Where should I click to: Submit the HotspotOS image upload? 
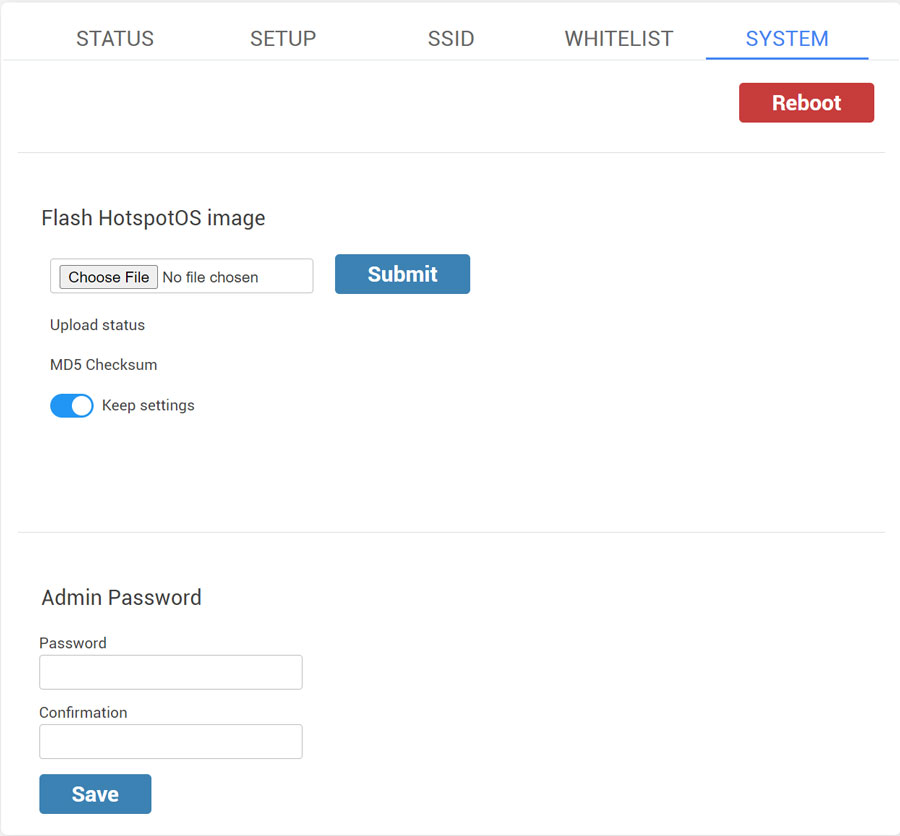(402, 274)
